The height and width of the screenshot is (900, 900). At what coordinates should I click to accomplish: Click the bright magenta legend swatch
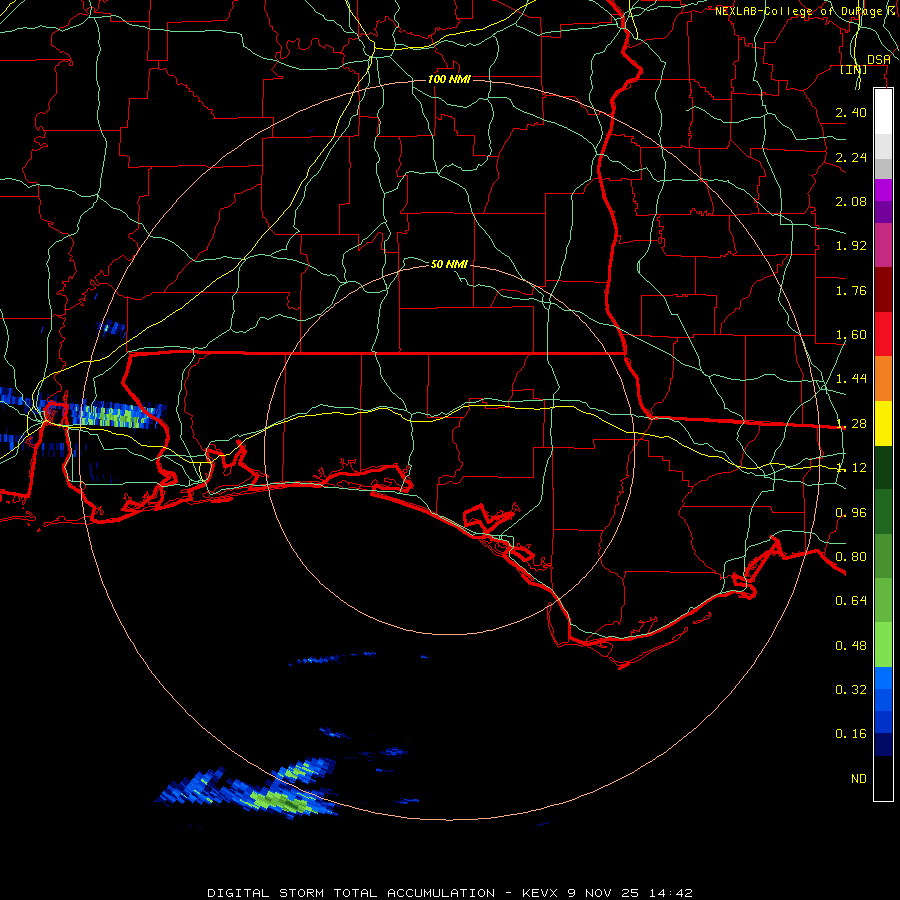point(883,190)
